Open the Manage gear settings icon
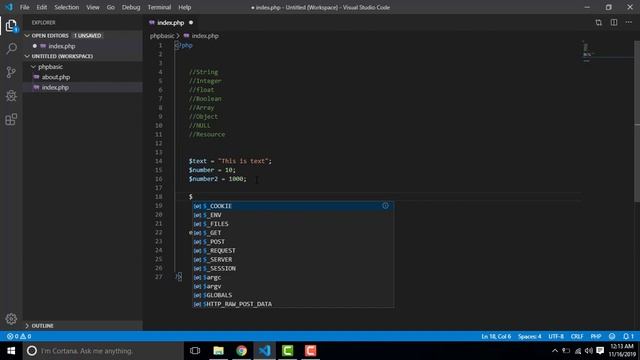Screen dimensions: 640x360 pyautogui.click(x=11, y=319)
